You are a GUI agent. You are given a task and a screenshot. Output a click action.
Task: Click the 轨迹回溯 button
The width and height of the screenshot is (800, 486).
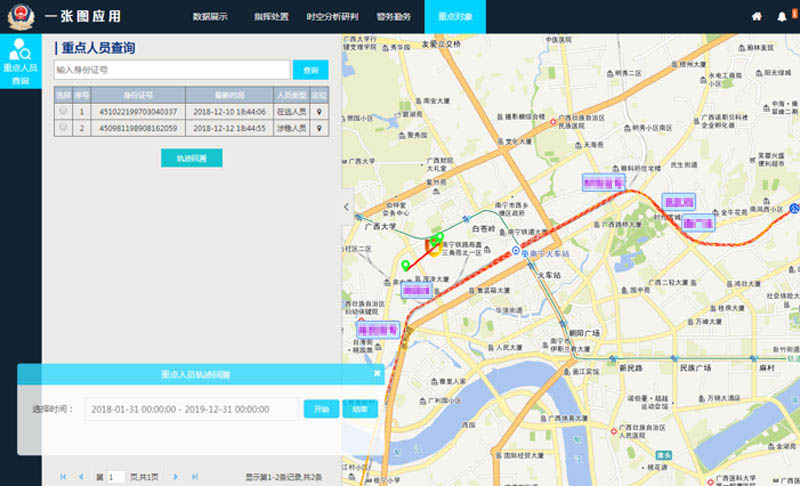(191, 158)
